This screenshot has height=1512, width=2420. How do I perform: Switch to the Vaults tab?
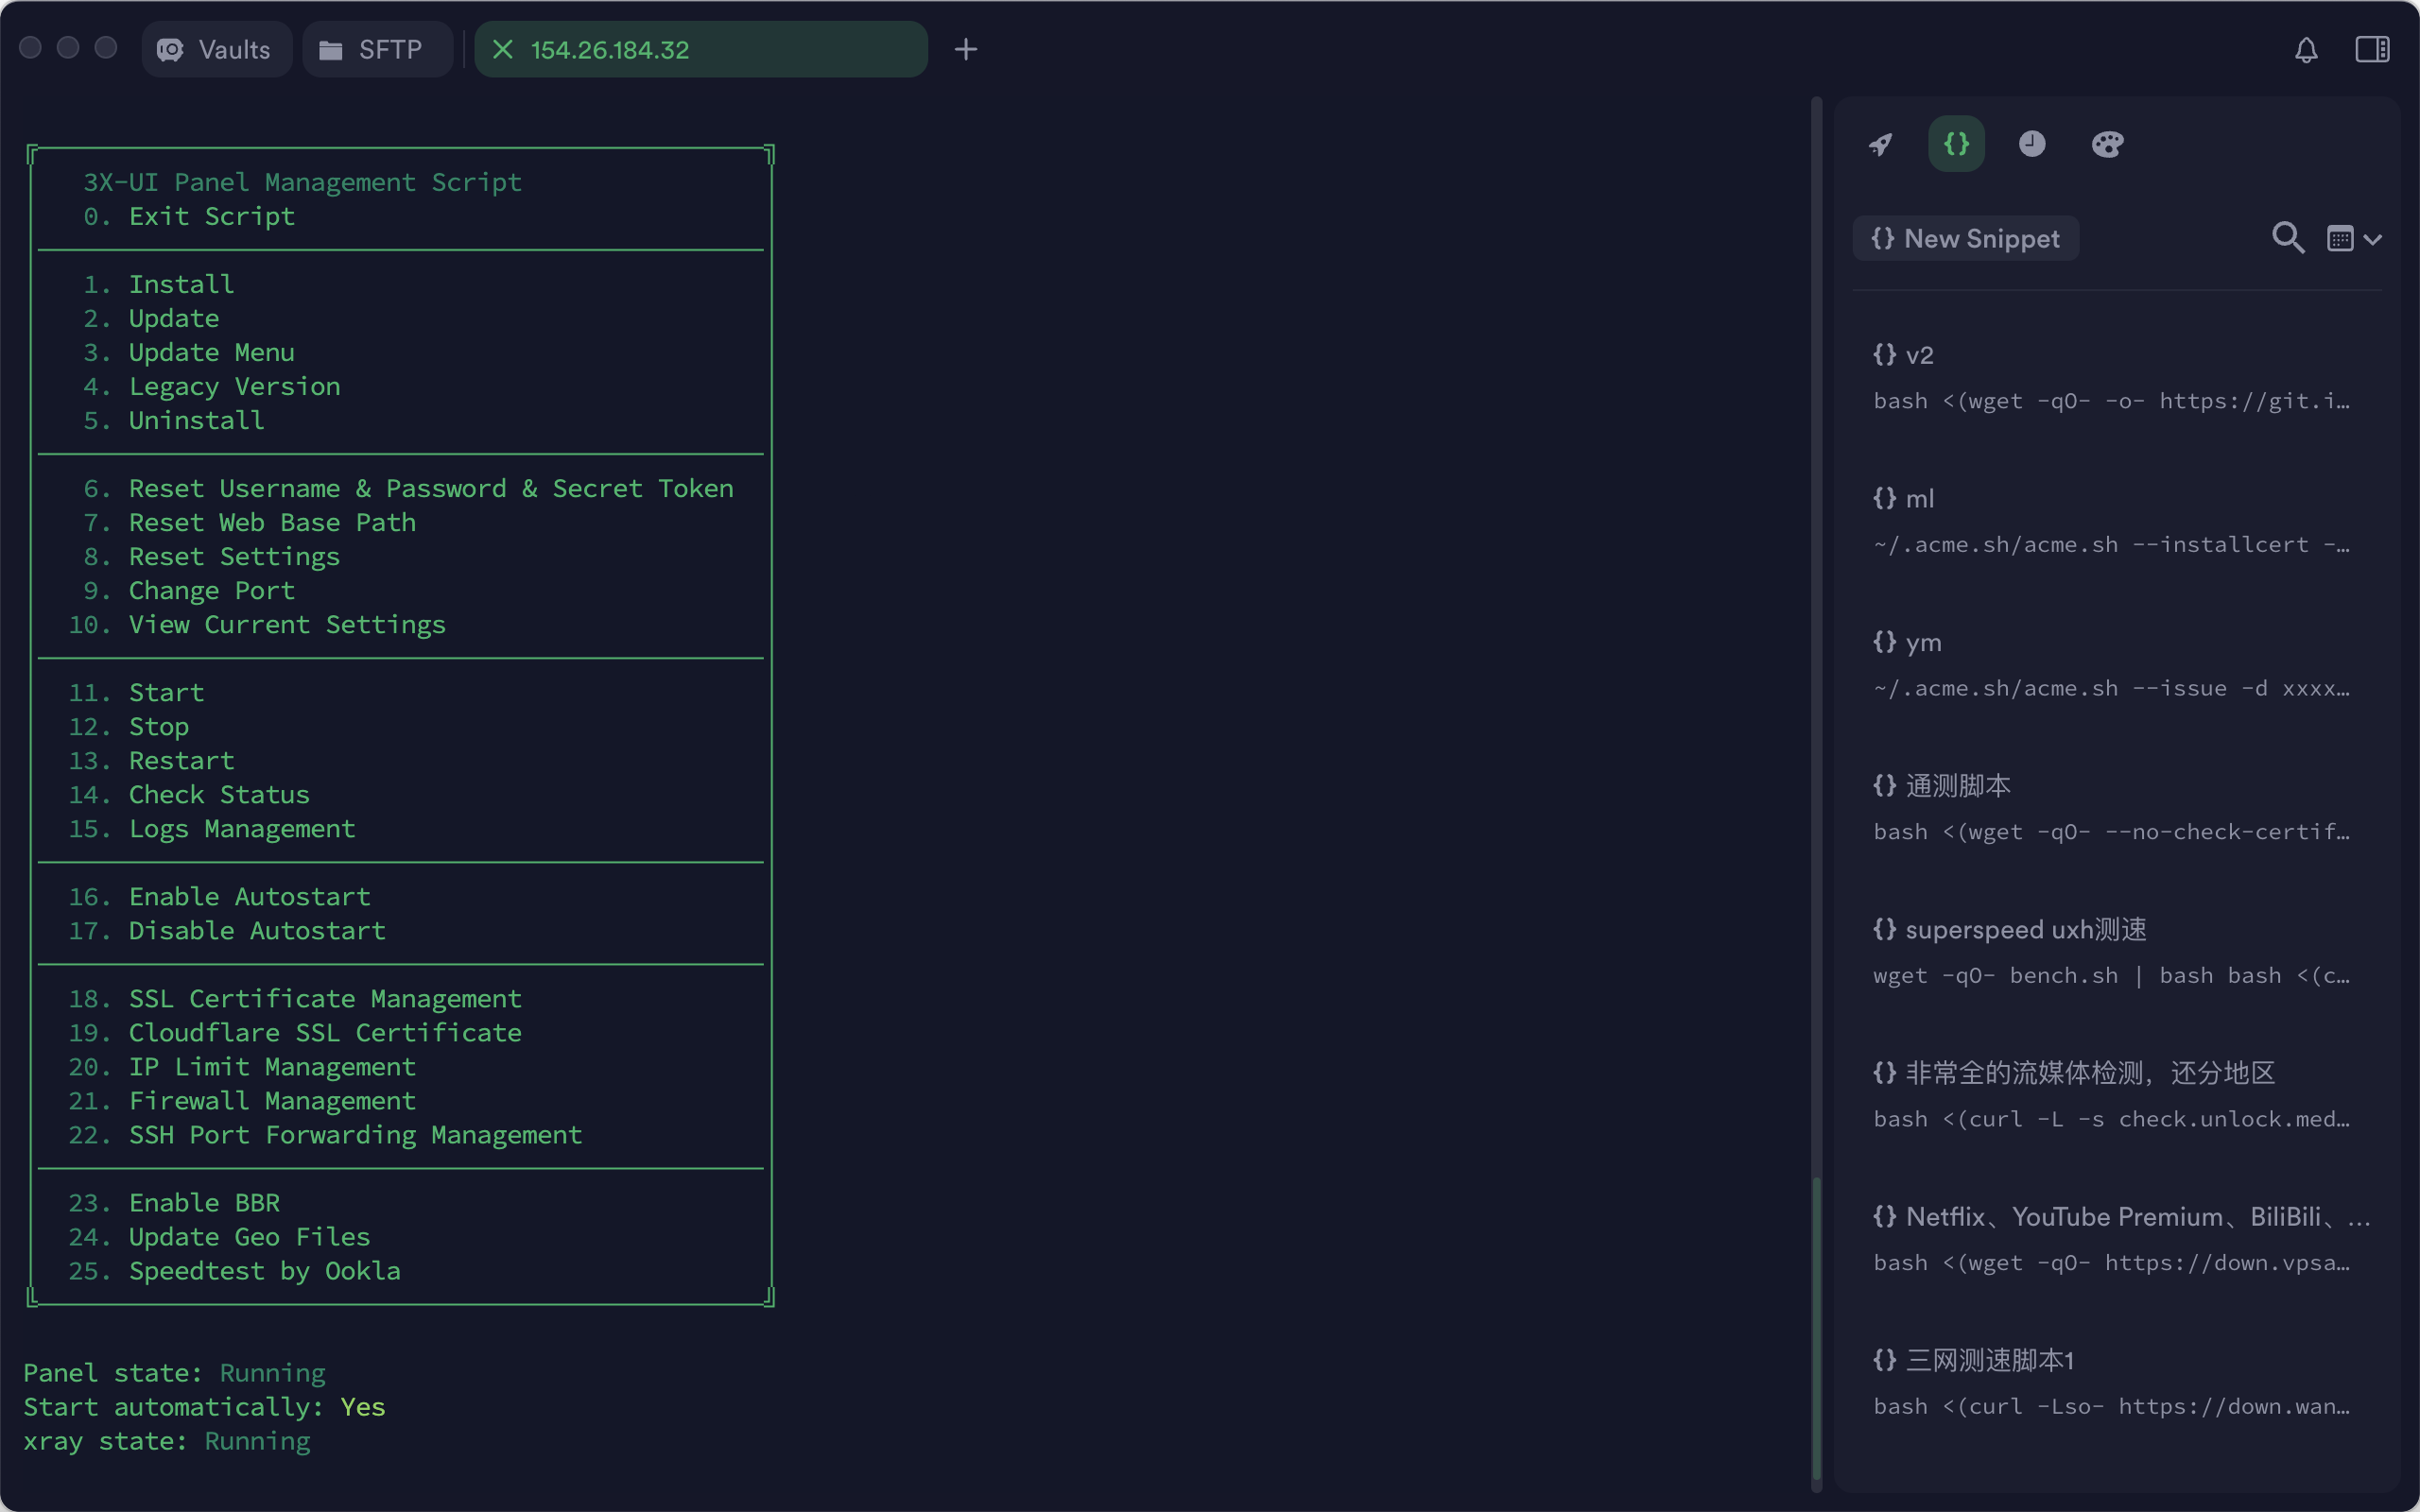point(217,50)
